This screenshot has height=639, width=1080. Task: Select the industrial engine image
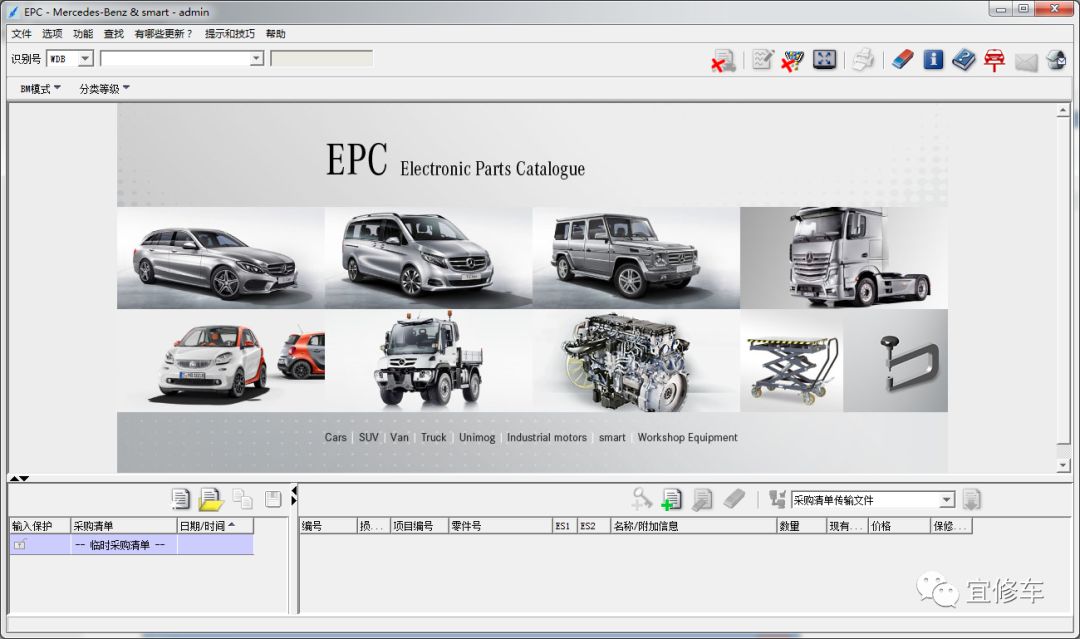click(636, 361)
